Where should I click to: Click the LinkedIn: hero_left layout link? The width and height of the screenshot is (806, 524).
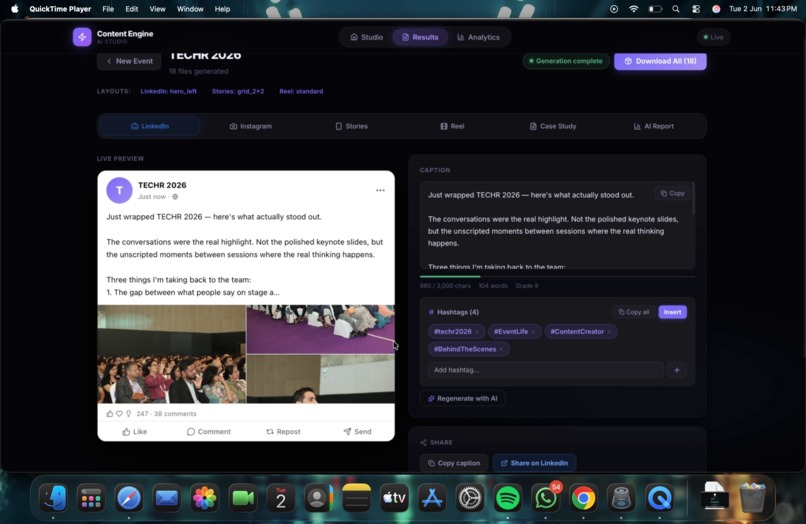[169, 92]
